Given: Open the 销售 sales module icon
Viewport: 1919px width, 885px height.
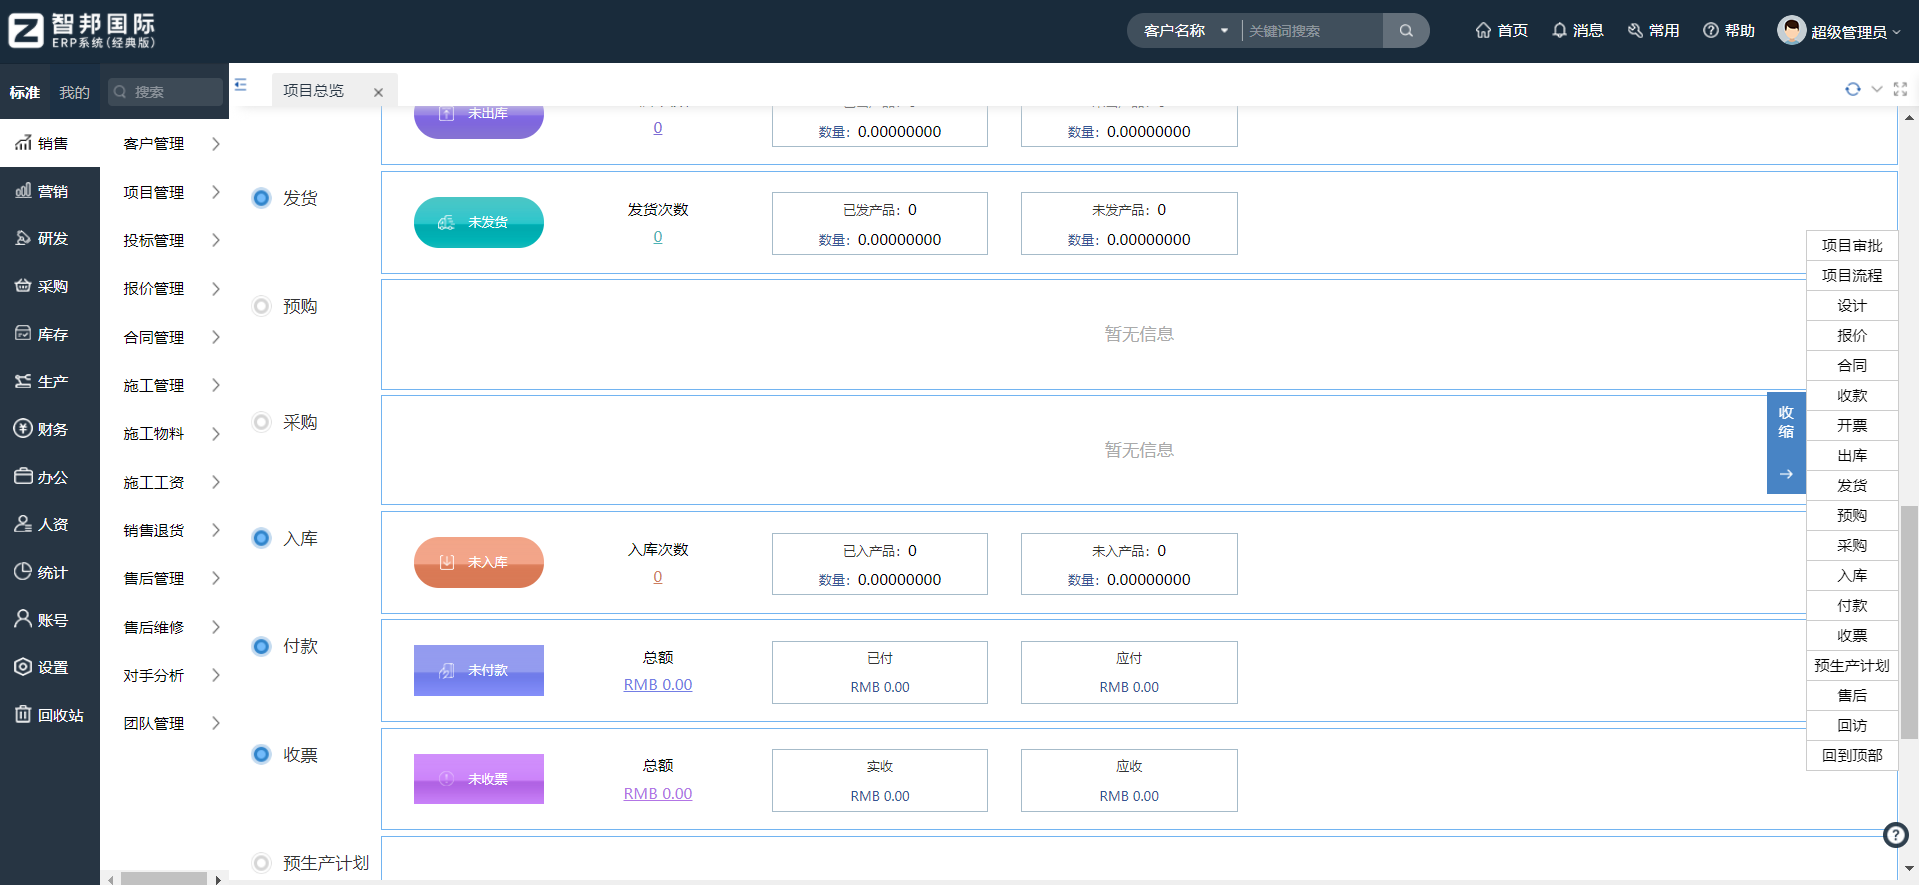Looking at the screenshot, I should tap(23, 144).
